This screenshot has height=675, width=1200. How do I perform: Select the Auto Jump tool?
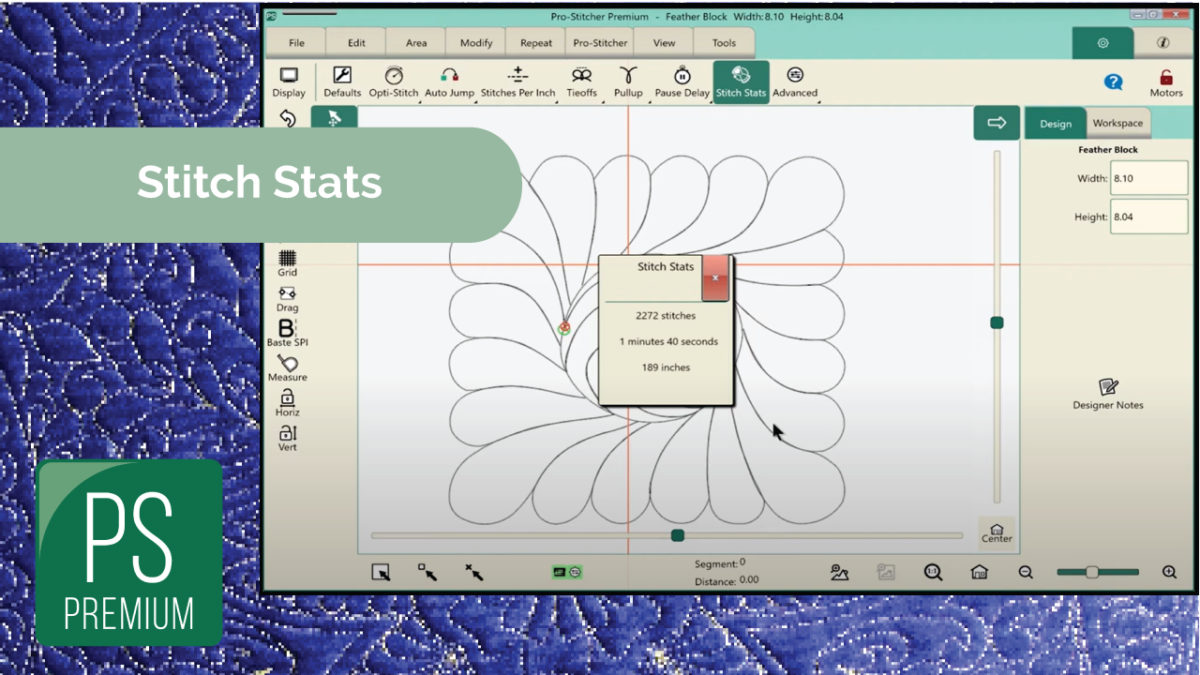pos(449,81)
